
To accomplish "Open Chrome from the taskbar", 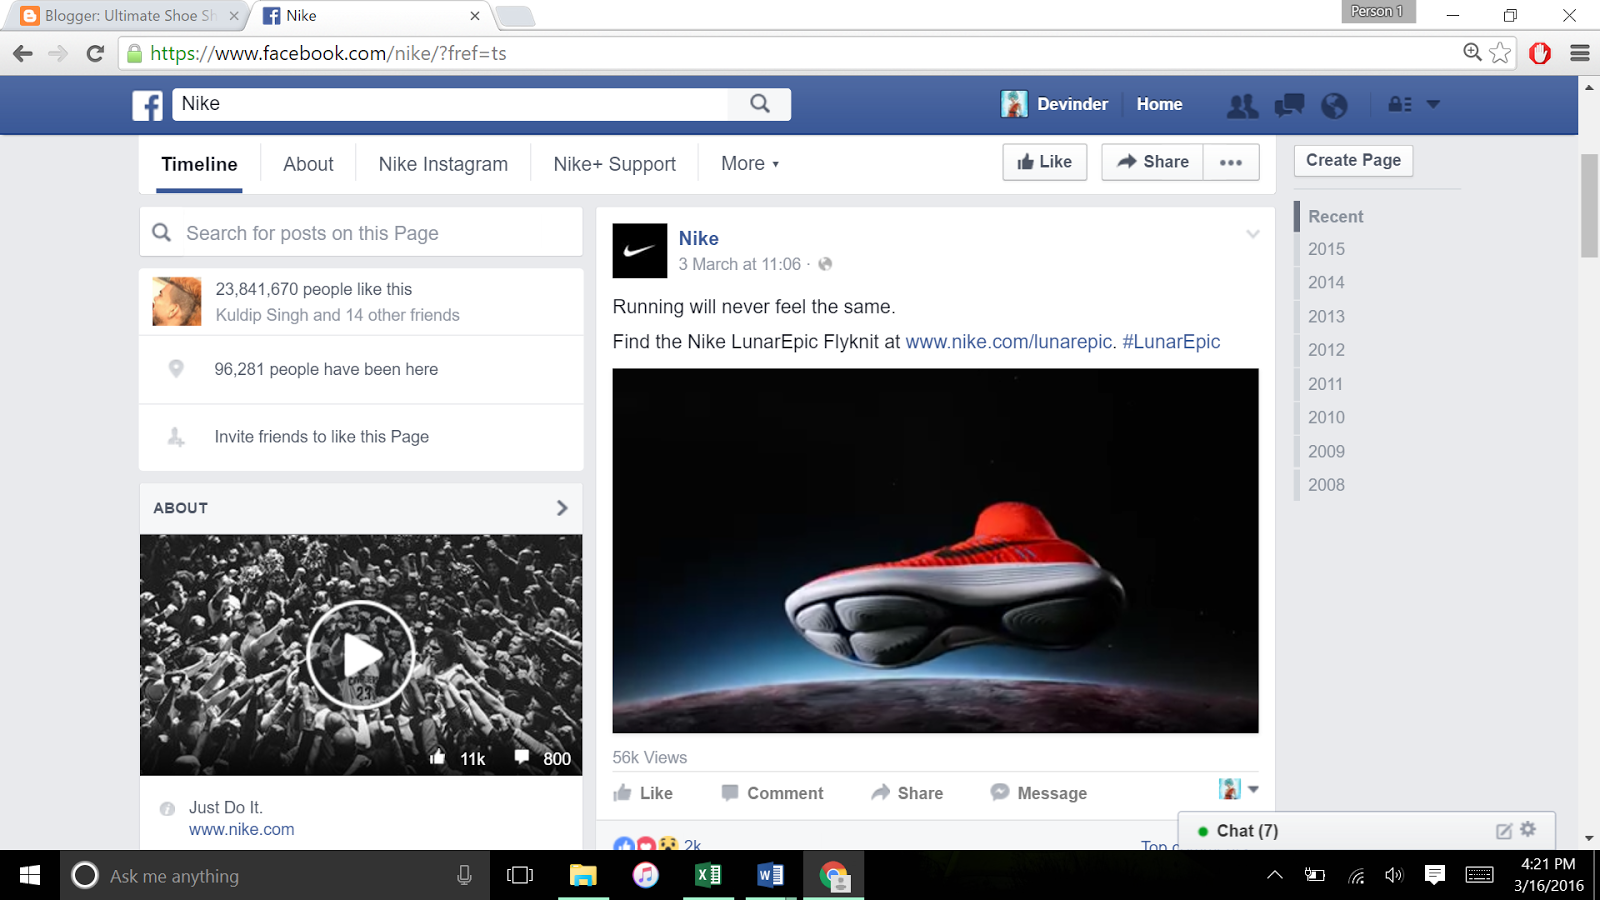I will click(x=833, y=876).
